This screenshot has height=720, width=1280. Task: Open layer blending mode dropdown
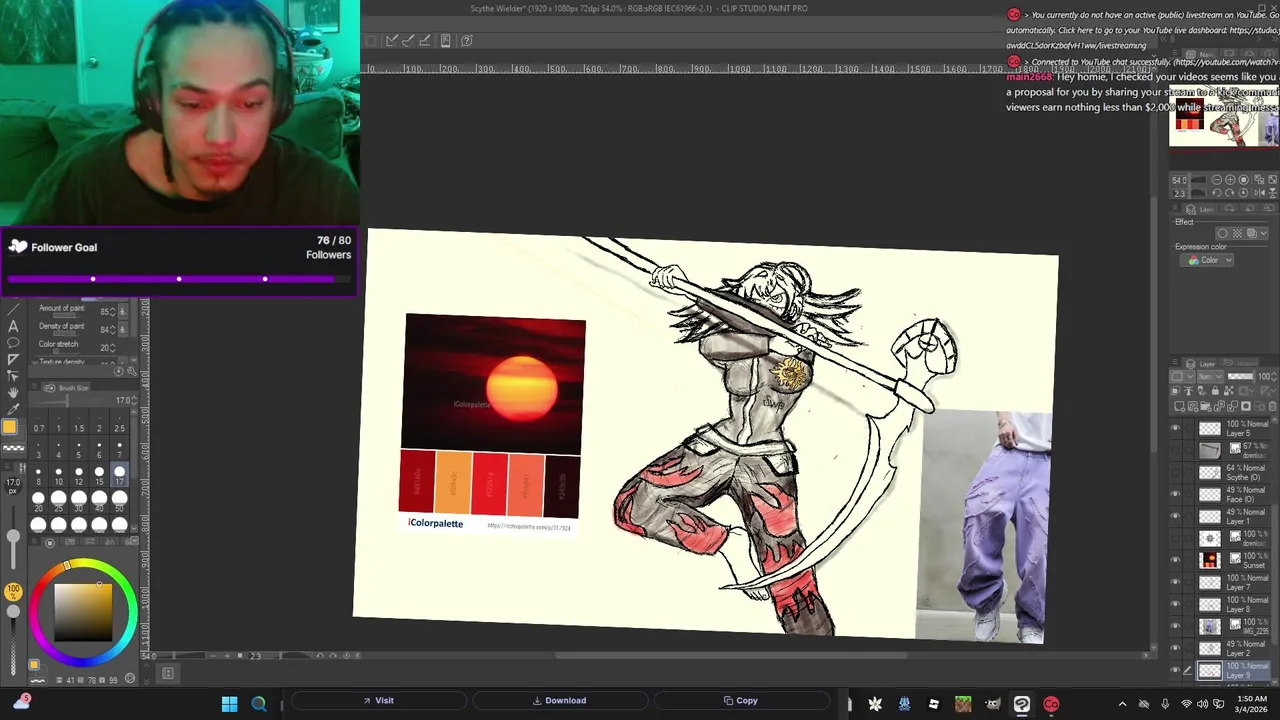pyautogui.click(x=1210, y=376)
